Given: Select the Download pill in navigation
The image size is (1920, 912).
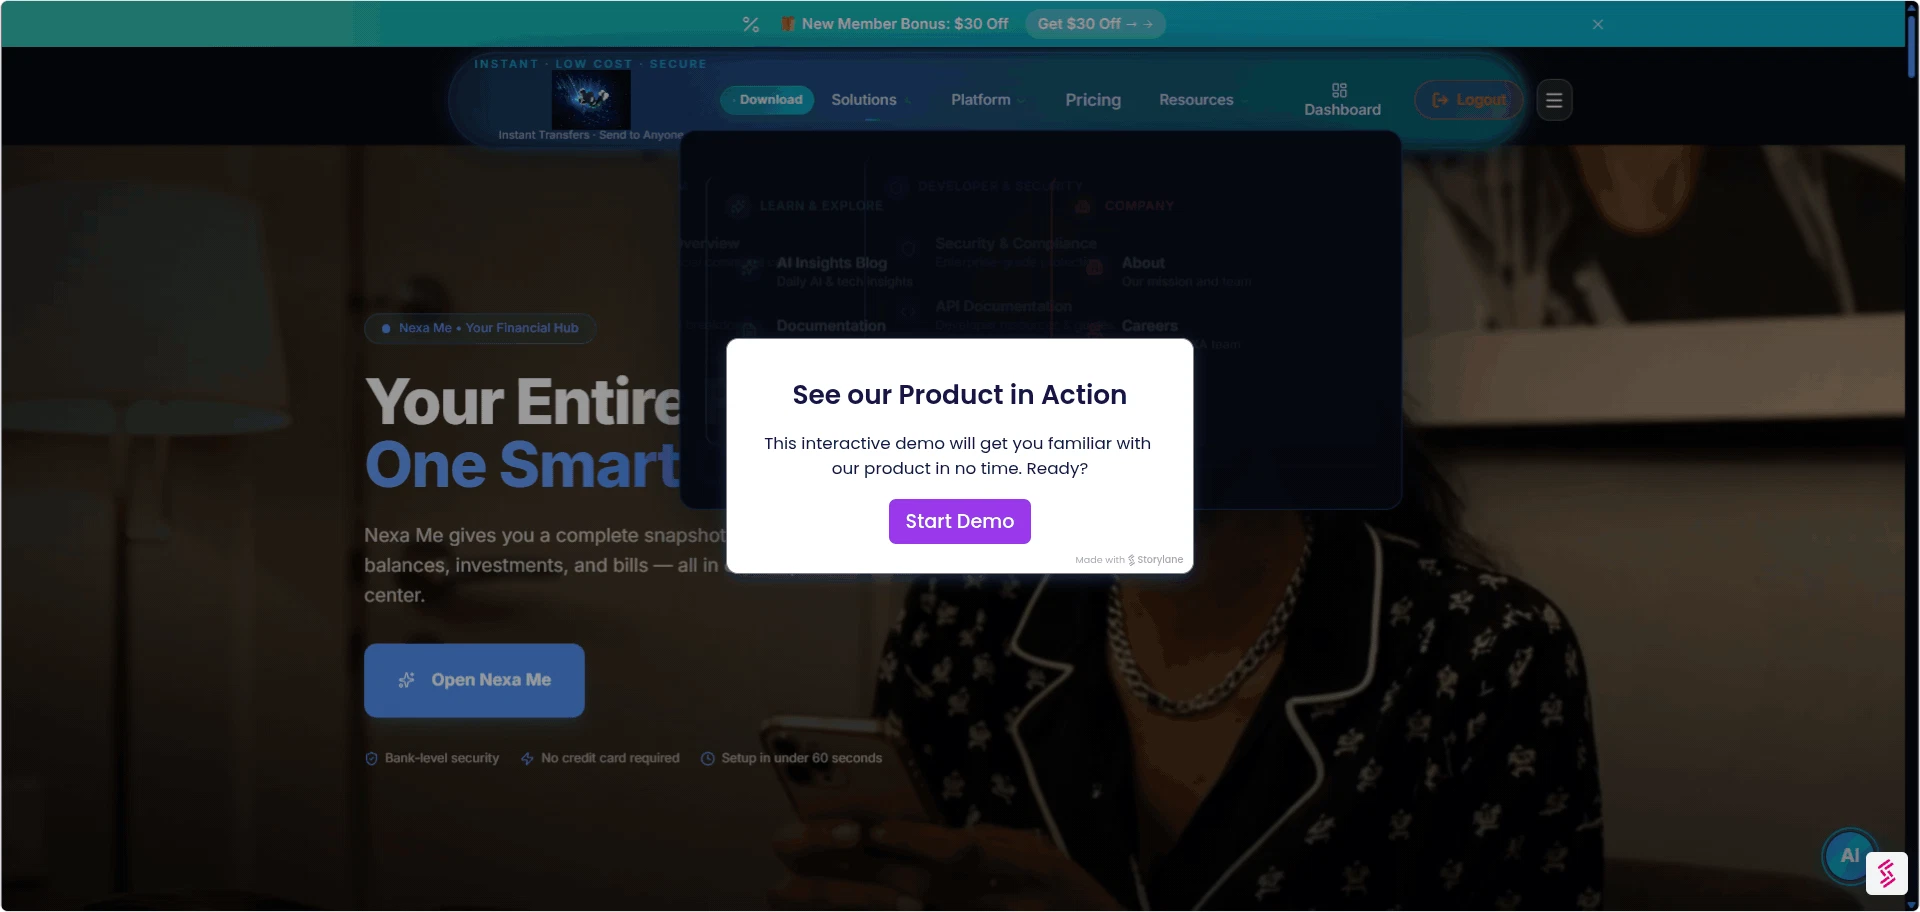Looking at the screenshot, I should pos(767,100).
